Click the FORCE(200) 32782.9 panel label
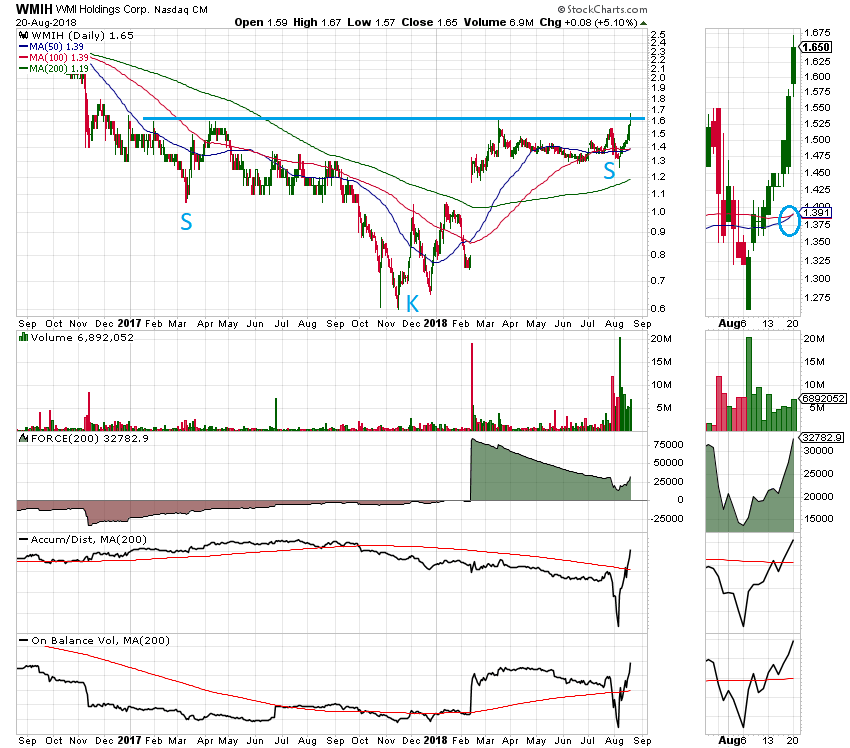Viewport: 850px width, 748px height. 90,438
